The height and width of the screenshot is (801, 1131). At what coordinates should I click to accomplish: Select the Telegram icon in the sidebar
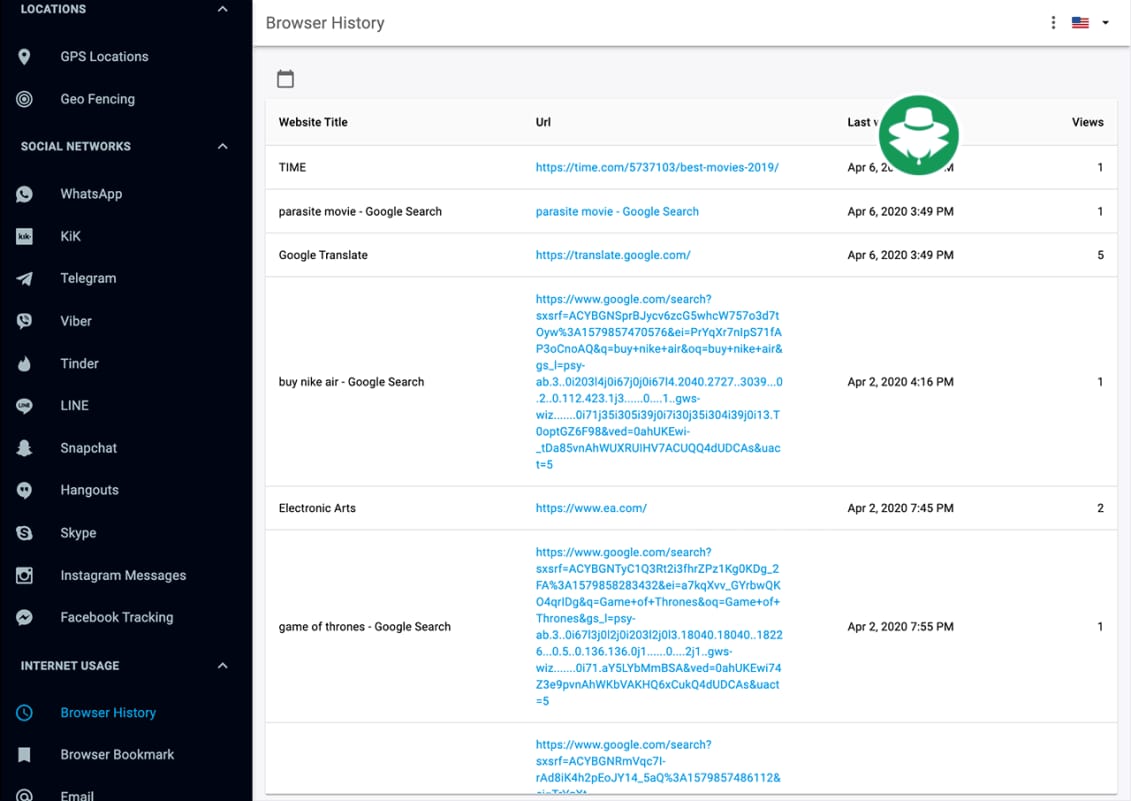pyautogui.click(x=24, y=278)
